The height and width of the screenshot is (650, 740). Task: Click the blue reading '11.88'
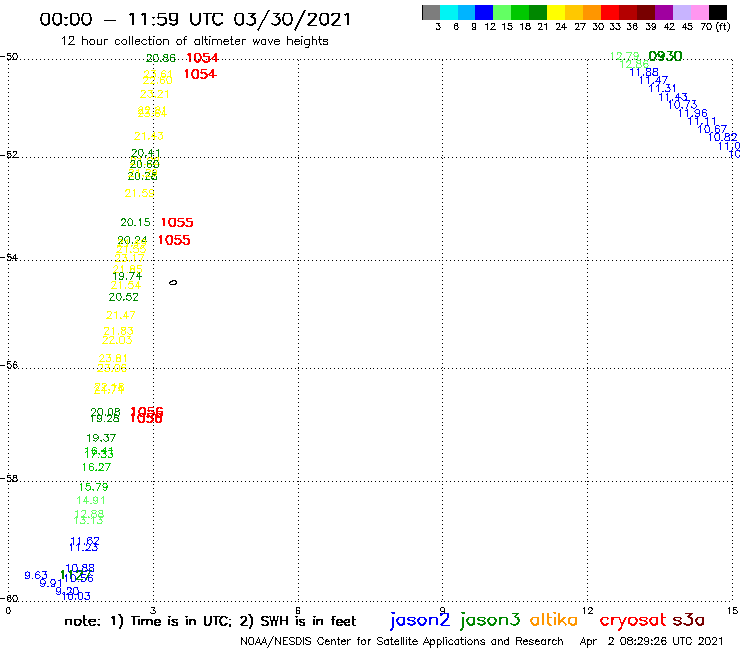[644, 72]
